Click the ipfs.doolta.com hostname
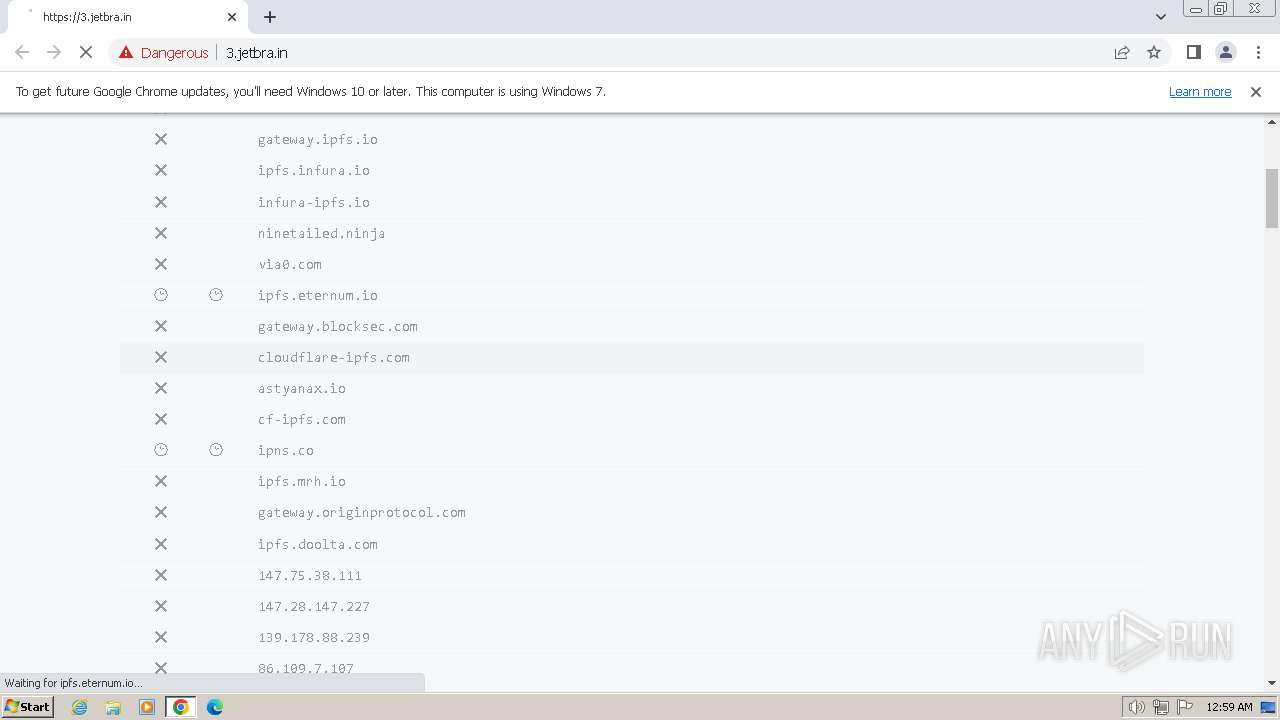1280x720 pixels. (x=318, y=544)
